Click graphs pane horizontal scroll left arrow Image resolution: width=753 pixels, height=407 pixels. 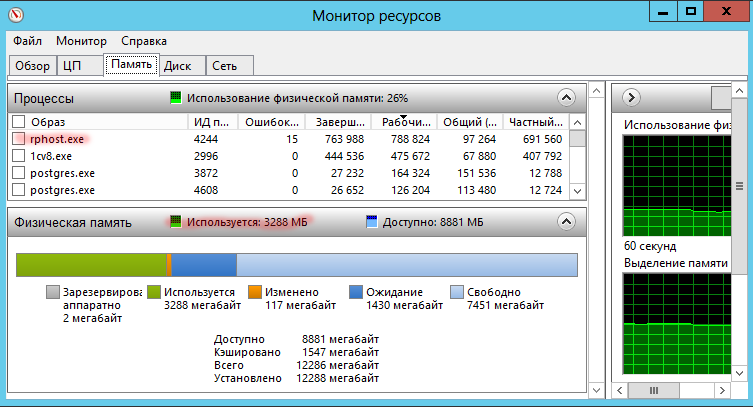tap(619, 390)
